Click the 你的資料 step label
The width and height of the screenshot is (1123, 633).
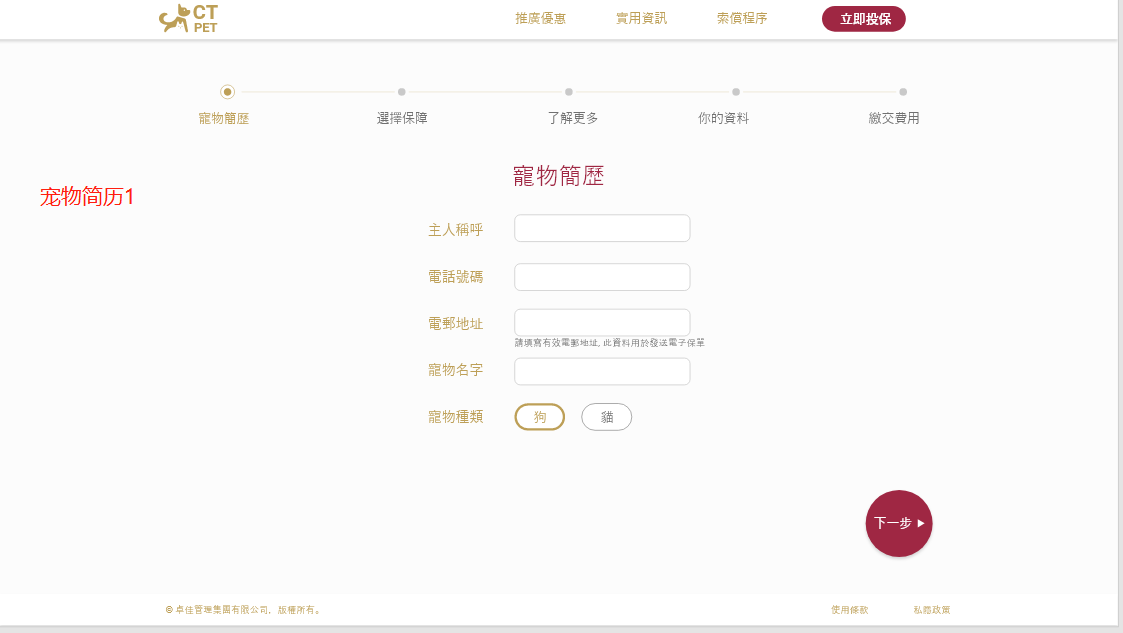click(x=723, y=118)
